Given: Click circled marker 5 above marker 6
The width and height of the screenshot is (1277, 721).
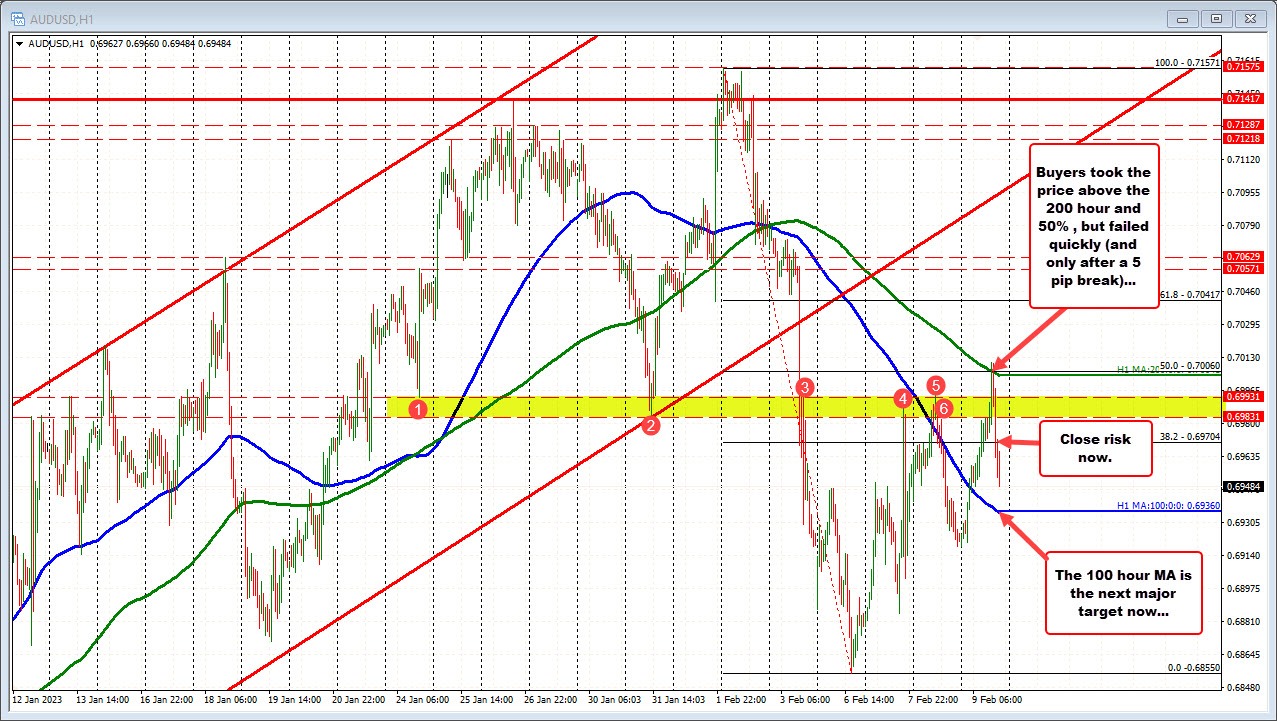Looking at the screenshot, I should click(936, 386).
